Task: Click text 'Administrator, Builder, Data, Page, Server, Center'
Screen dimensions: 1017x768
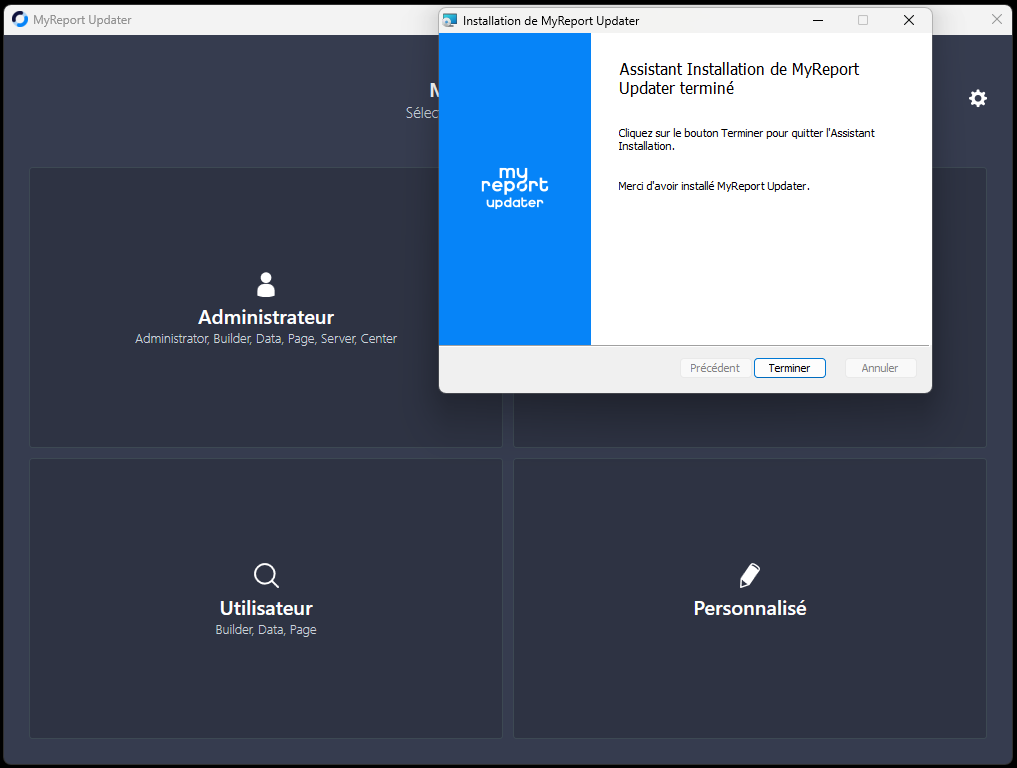Action: tap(266, 339)
